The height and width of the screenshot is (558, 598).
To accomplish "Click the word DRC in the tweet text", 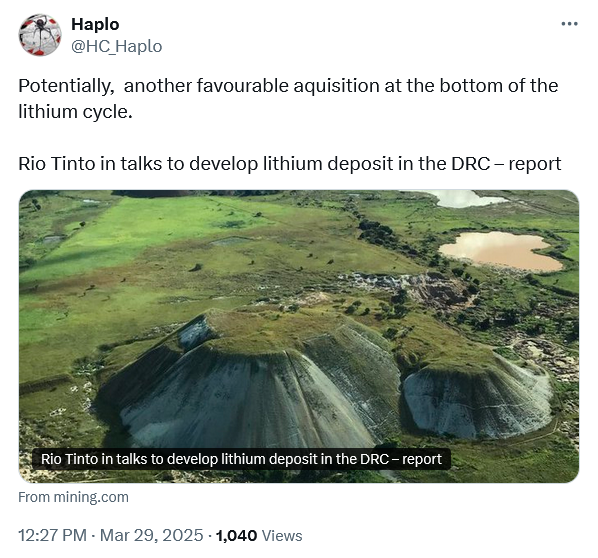I will [471, 164].
